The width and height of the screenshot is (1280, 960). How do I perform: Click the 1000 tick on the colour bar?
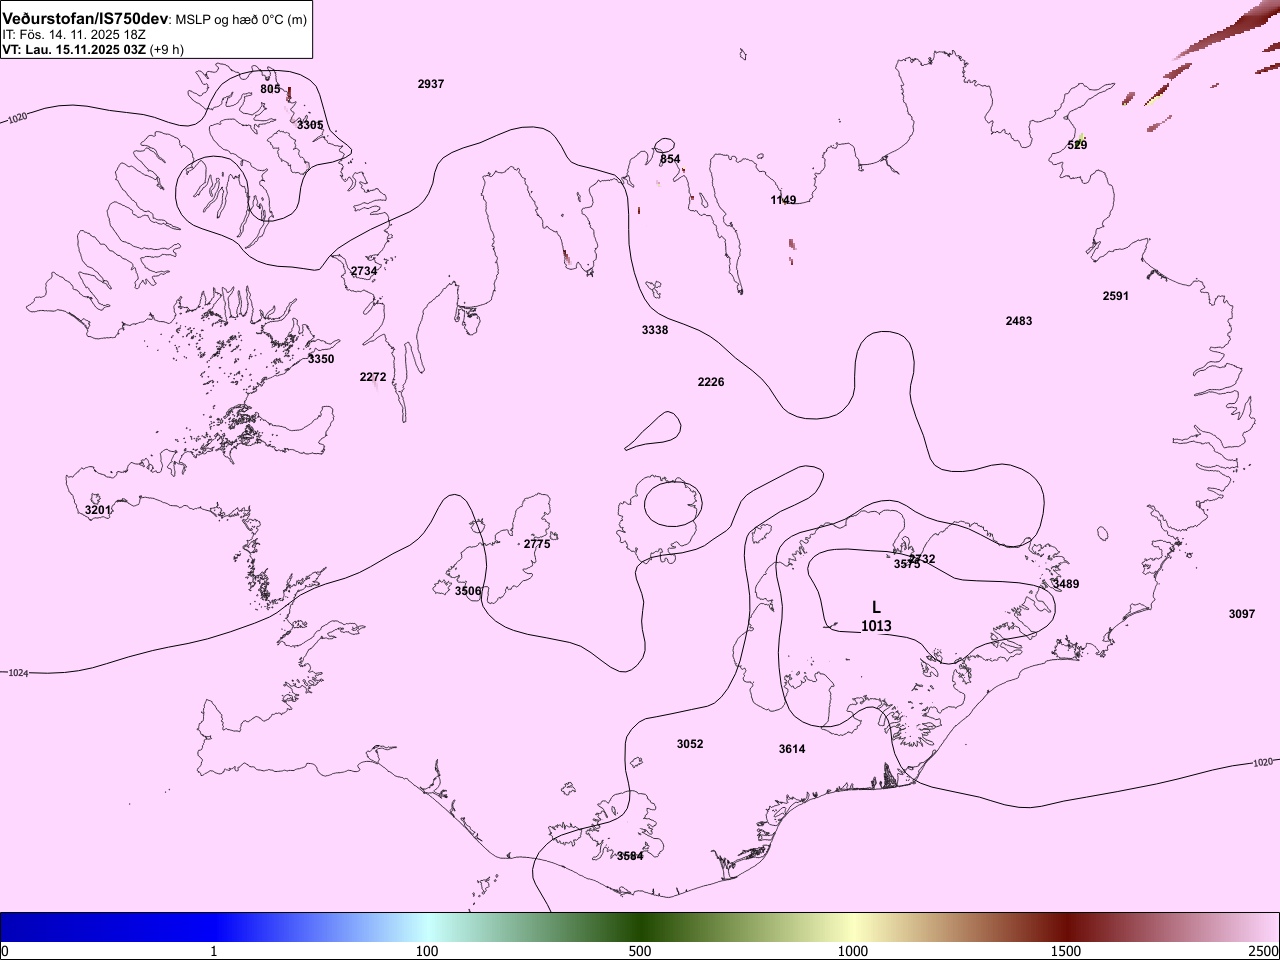point(853,951)
